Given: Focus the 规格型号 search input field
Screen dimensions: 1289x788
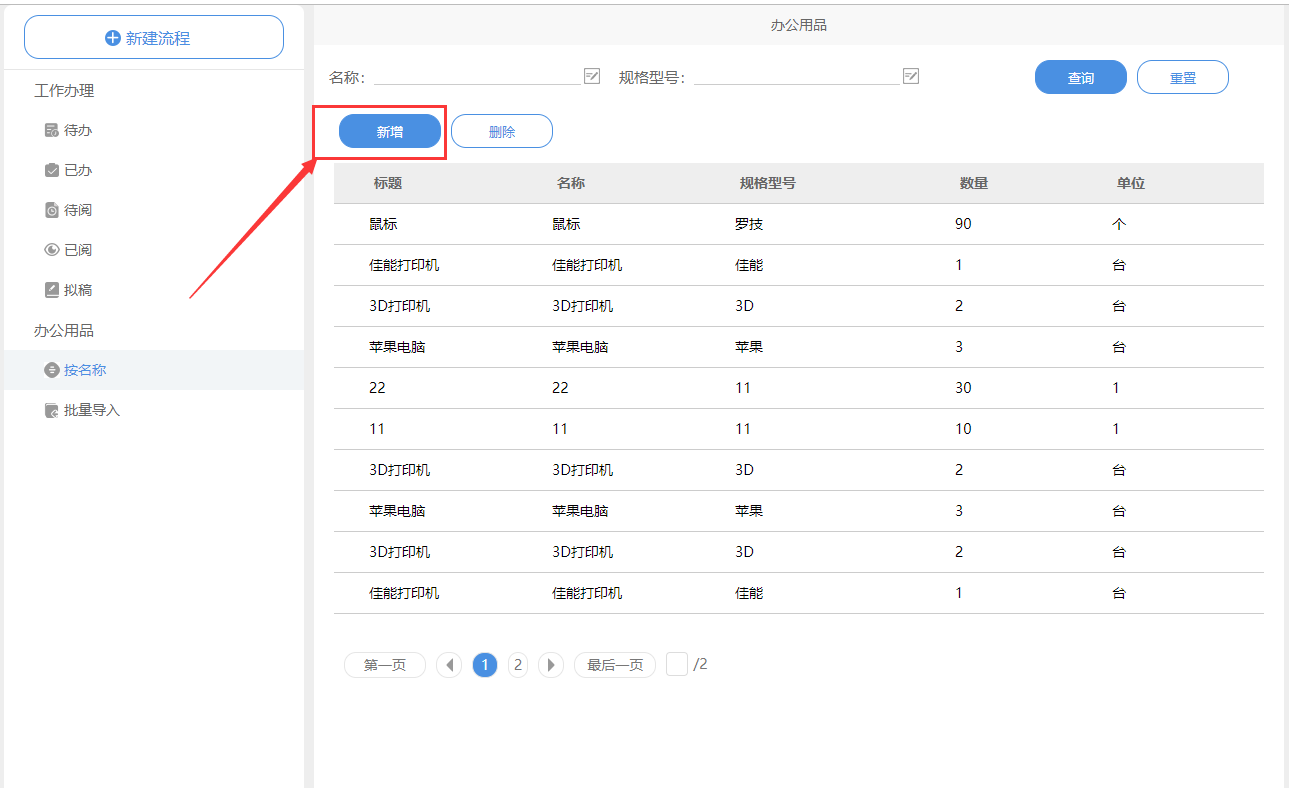Looking at the screenshot, I should (797, 77).
